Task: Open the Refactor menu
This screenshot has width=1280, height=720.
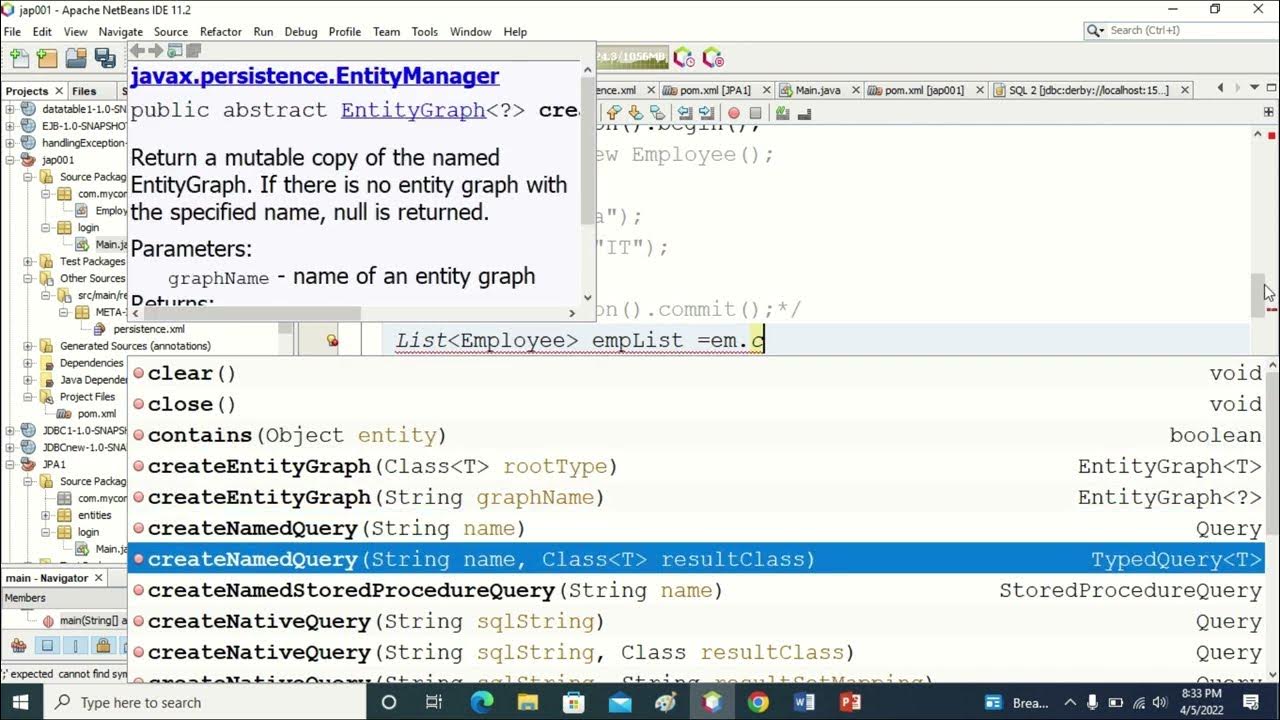Action: pyautogui.click(x=220, y=32)
